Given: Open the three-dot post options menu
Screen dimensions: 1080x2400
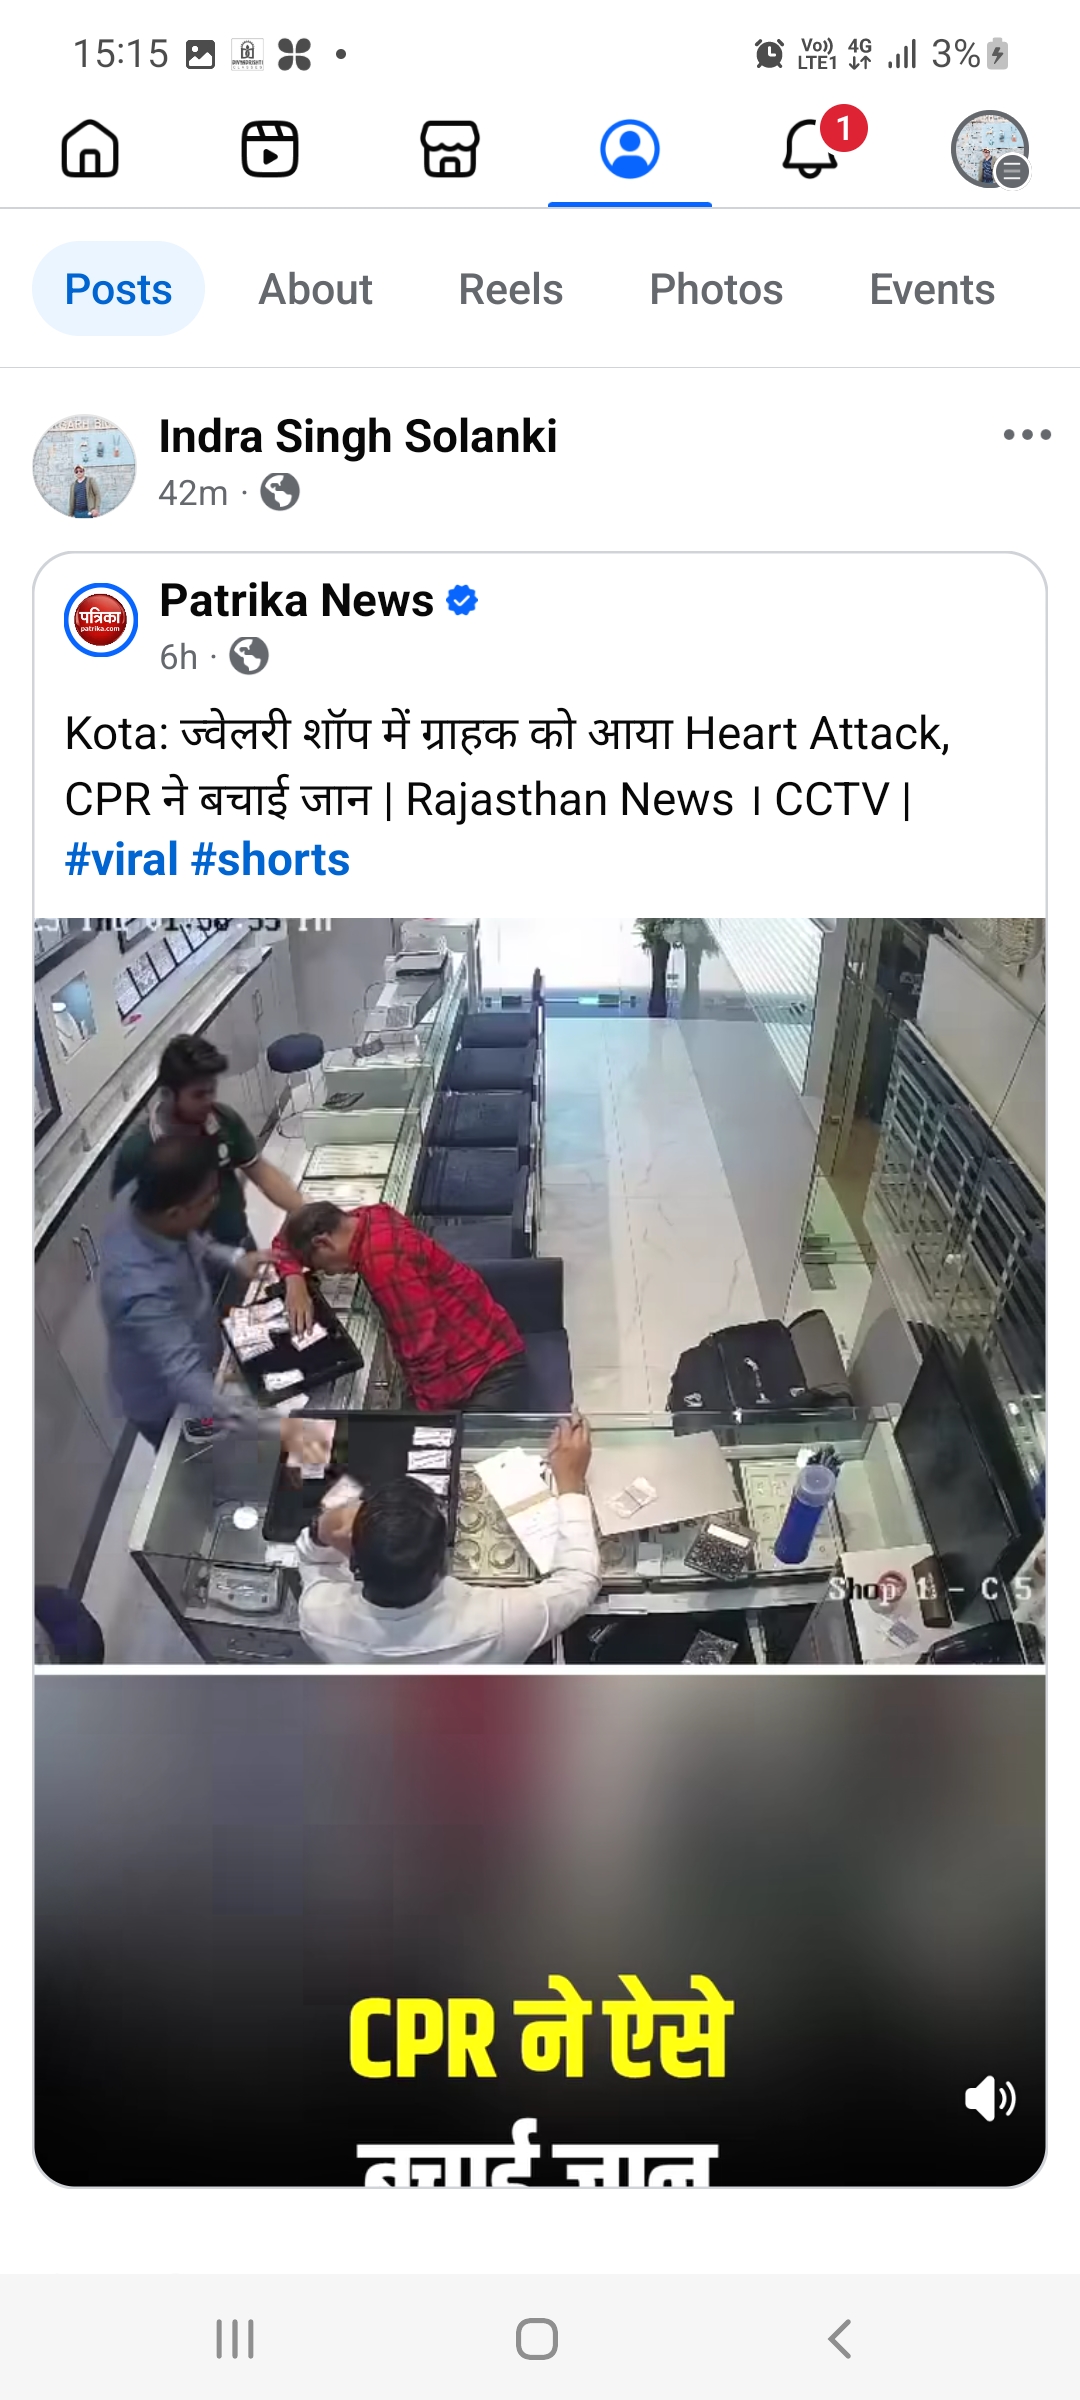Looking at the screenshot, I should [x=1027, y=435].
